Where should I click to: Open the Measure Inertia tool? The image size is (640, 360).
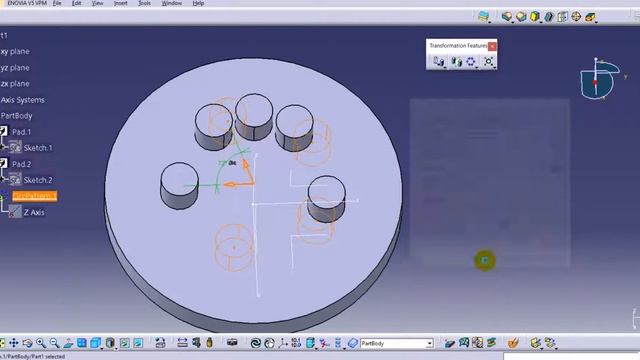[210, 343]
